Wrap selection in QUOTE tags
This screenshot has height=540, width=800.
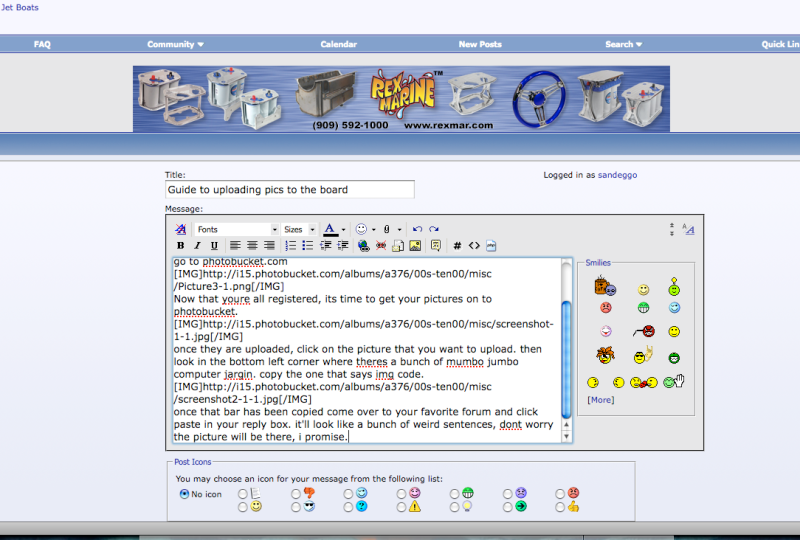coord(436,246)
